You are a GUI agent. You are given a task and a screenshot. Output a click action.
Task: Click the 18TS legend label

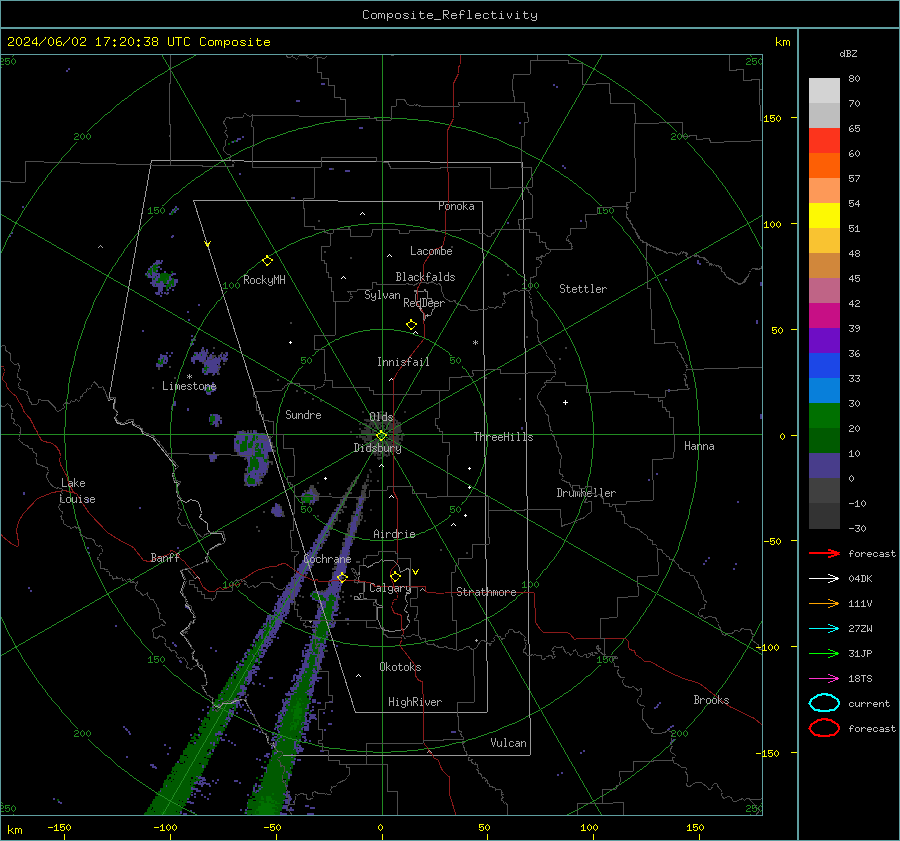(x=860, y=679)
